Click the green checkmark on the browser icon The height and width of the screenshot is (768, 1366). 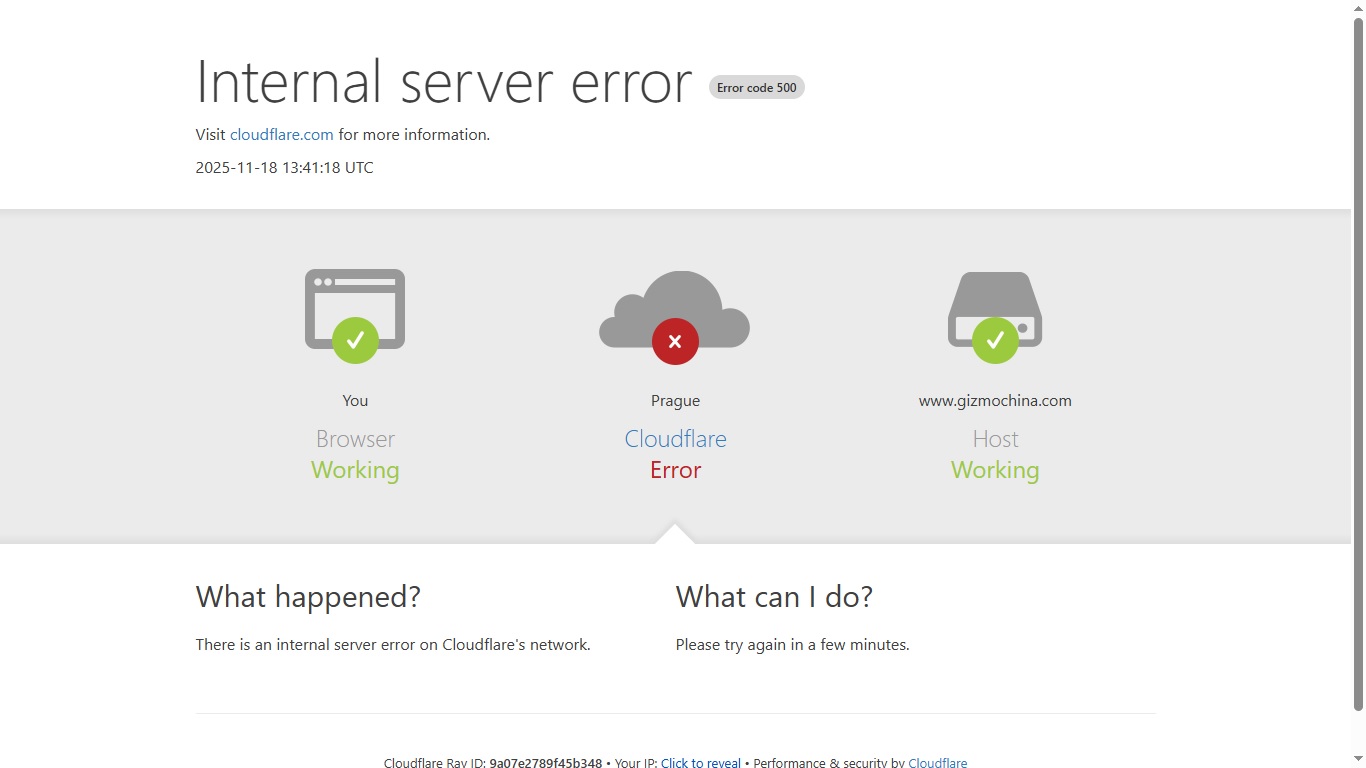[355, 341]
